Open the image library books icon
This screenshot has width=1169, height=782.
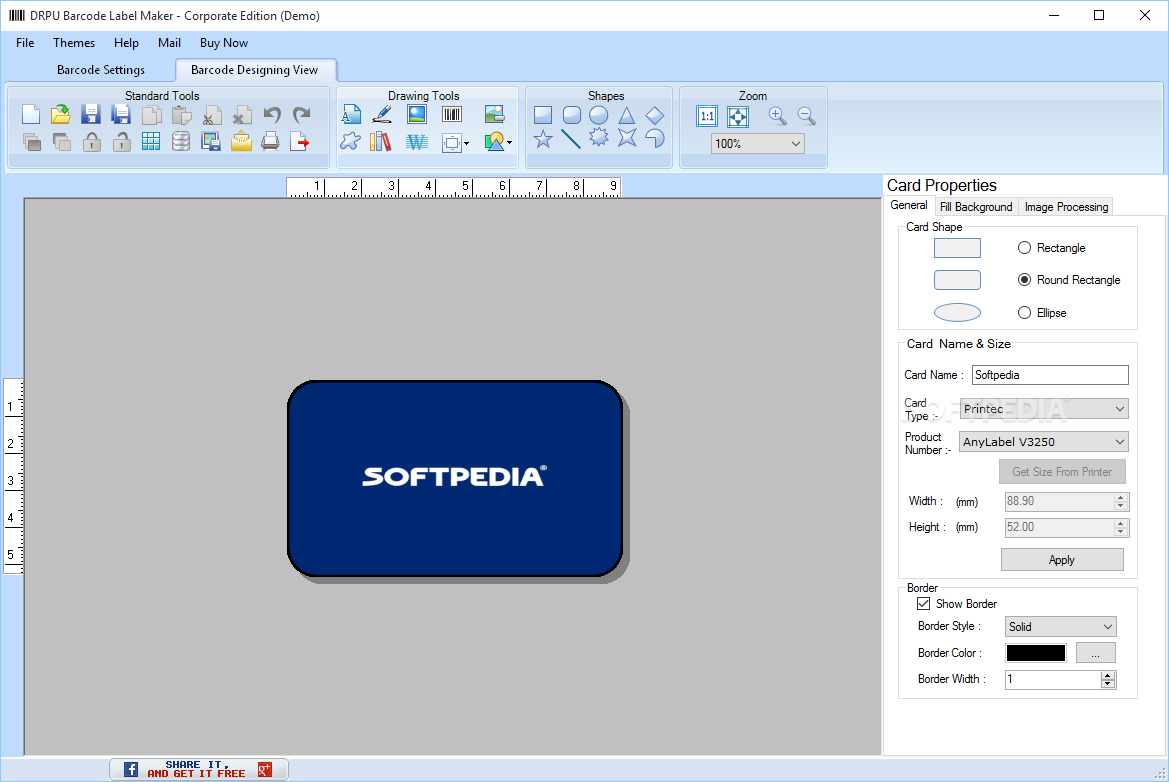[380, 142]
